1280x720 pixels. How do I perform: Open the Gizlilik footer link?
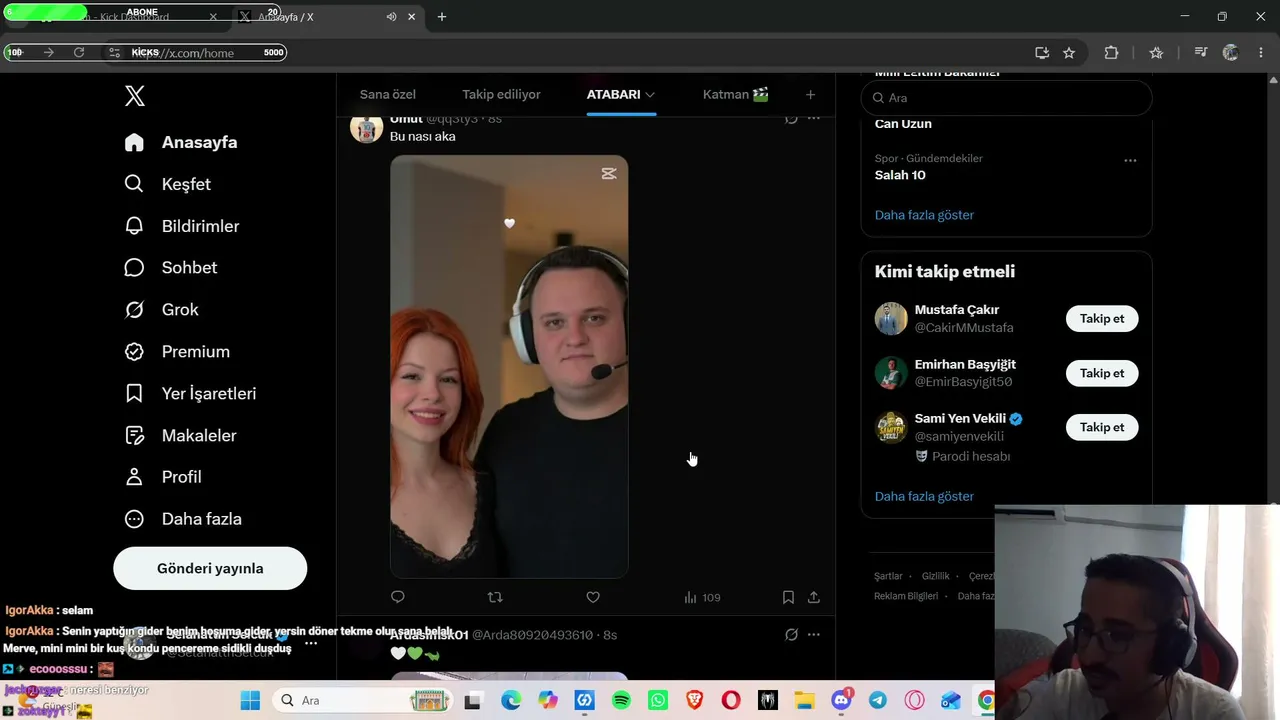(x=936, y=576)
